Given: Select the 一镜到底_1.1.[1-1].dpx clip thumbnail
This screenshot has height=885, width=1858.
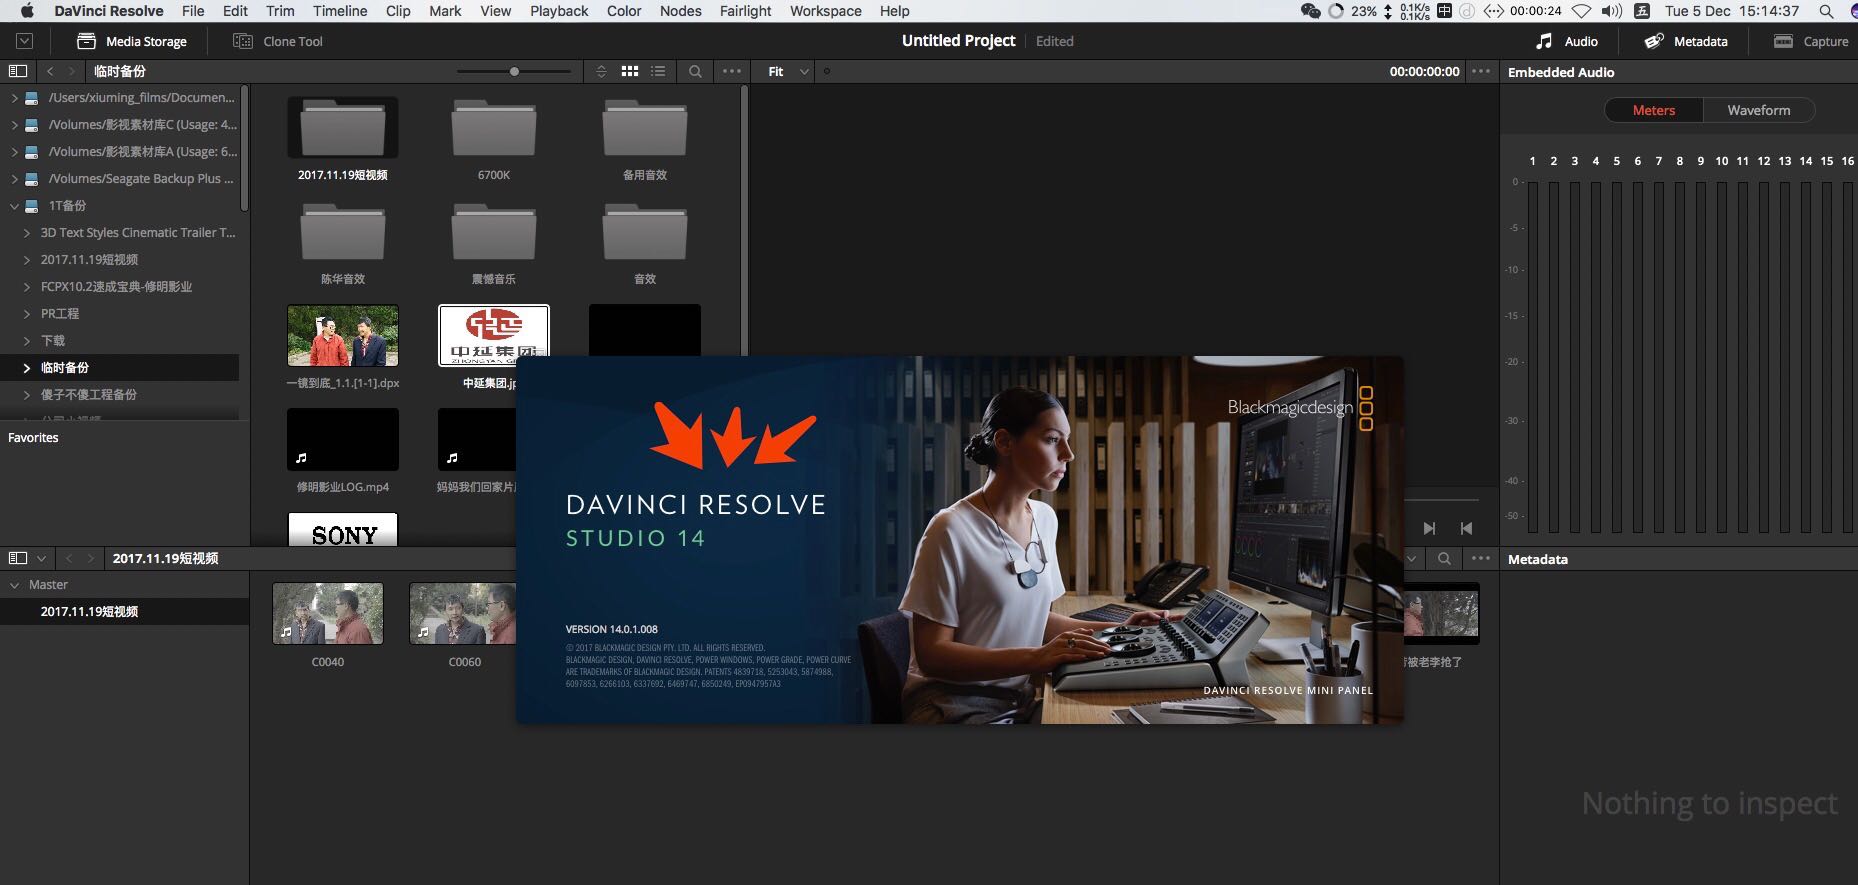Looking at the screenshot, I should [343, 336].
